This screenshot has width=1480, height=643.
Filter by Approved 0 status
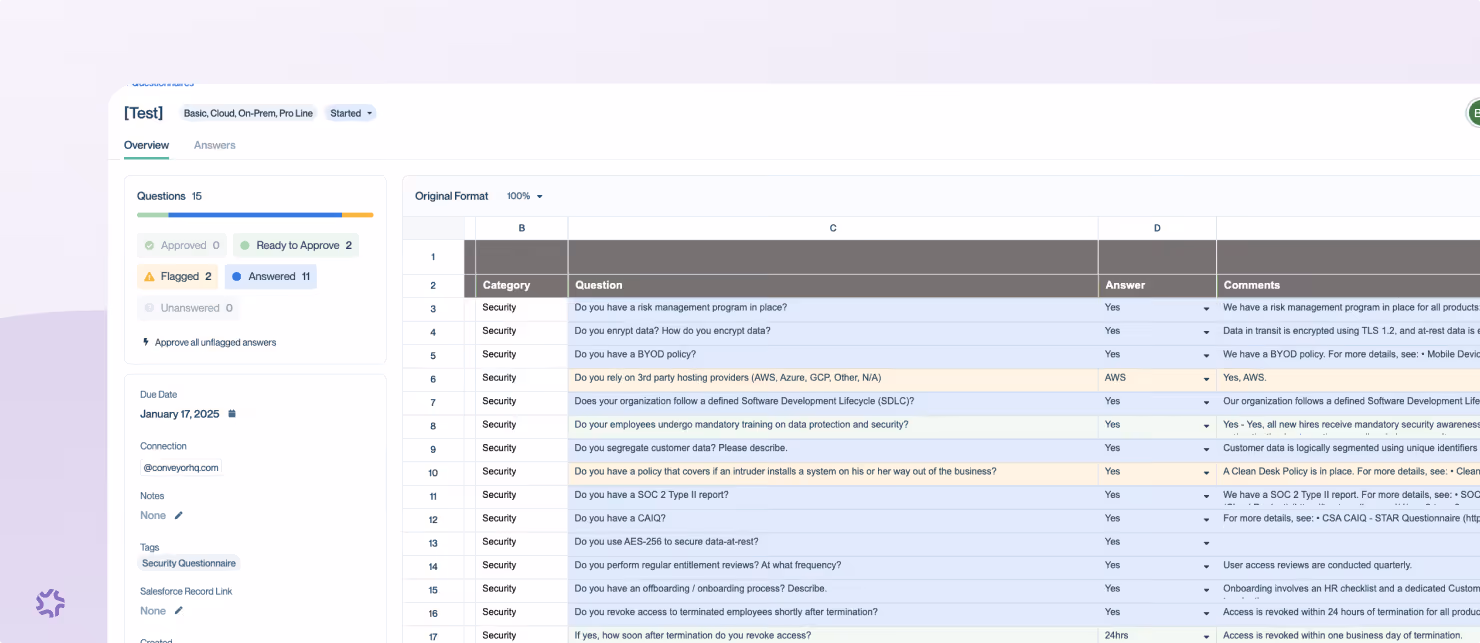coord(182,245)
